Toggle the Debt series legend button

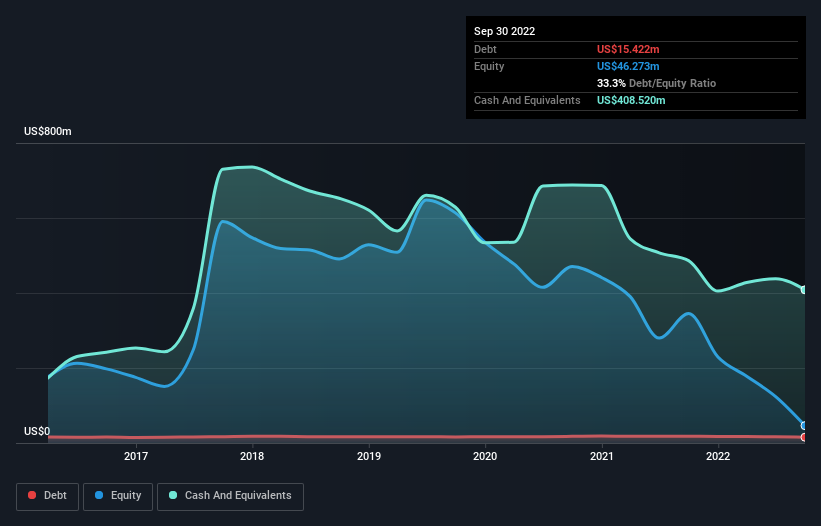coord(48,496)
